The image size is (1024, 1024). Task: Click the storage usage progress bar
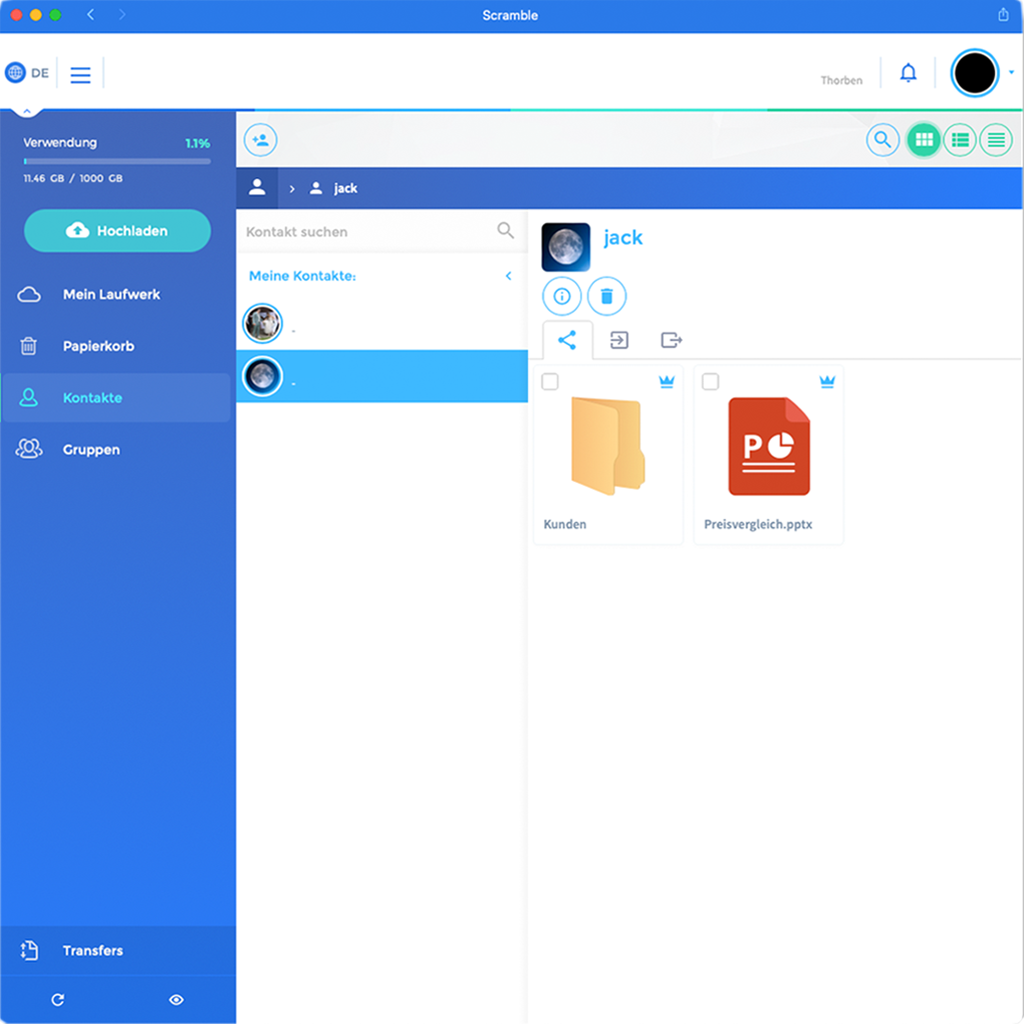[x=118, y=161]
